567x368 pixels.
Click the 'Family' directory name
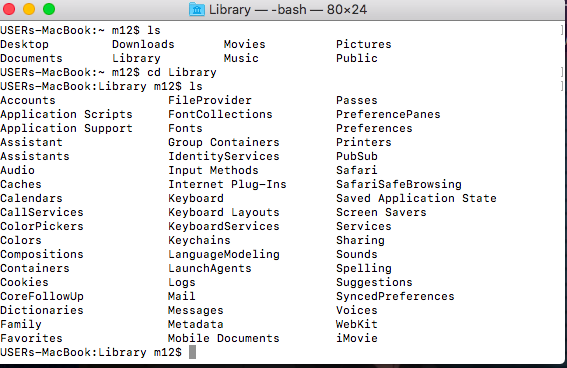coord(21,325)
